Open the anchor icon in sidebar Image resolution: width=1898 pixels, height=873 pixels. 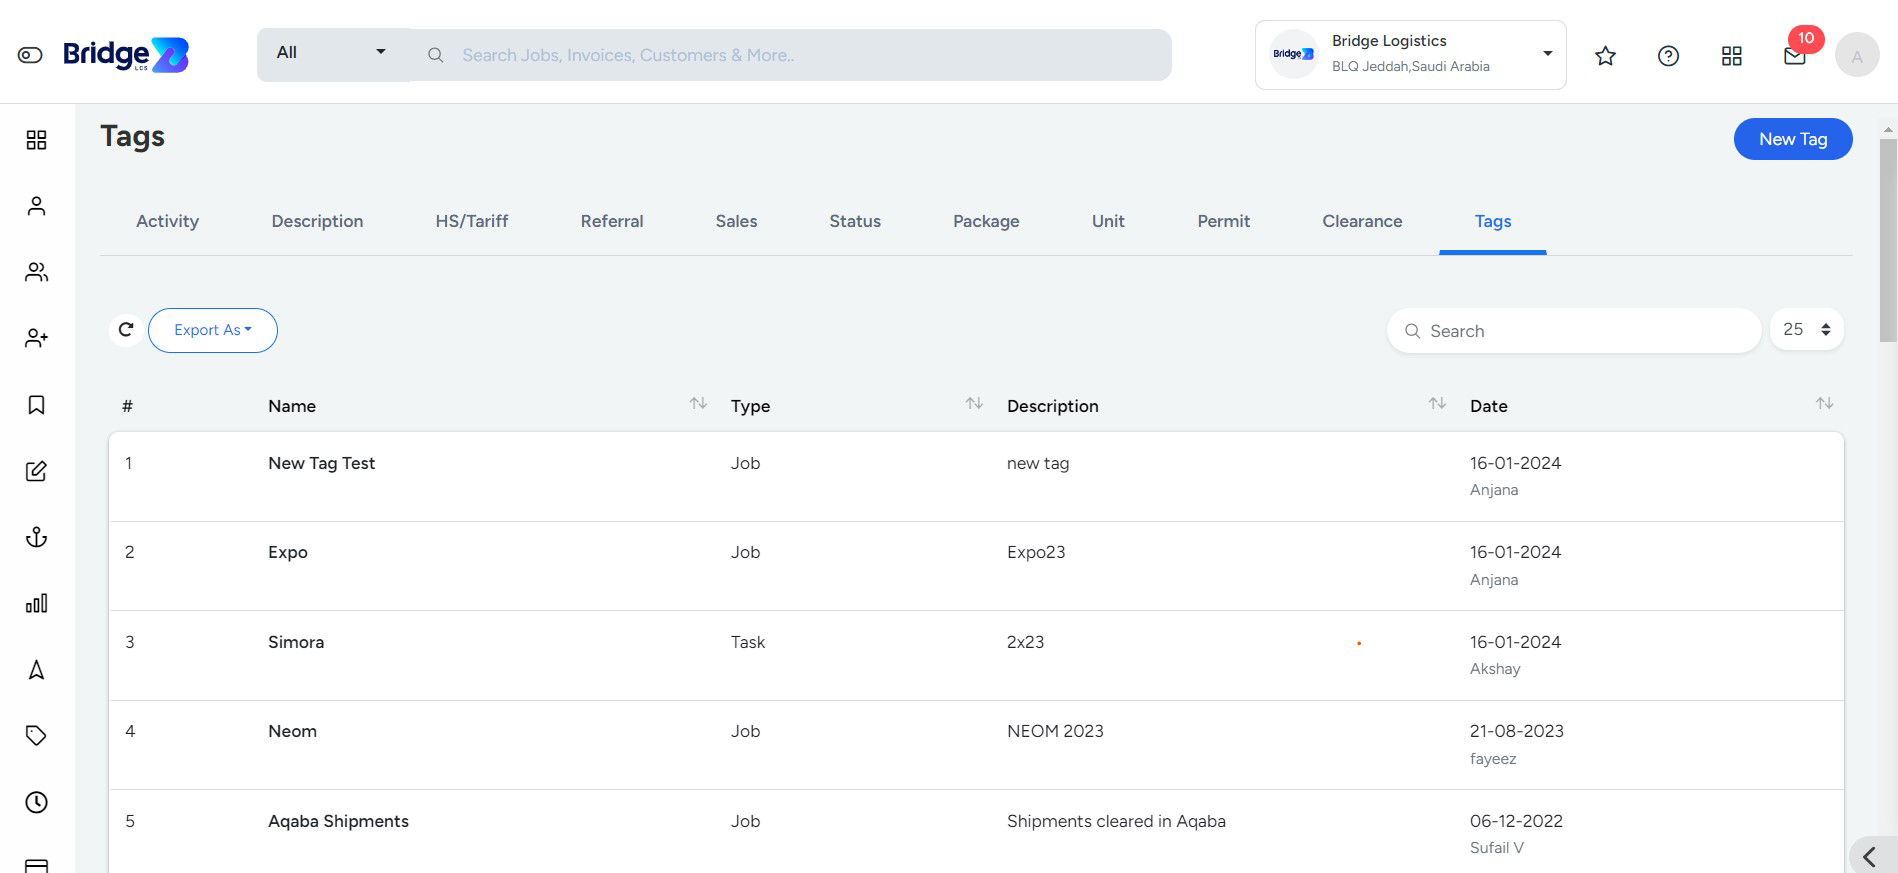click(37, 537)
